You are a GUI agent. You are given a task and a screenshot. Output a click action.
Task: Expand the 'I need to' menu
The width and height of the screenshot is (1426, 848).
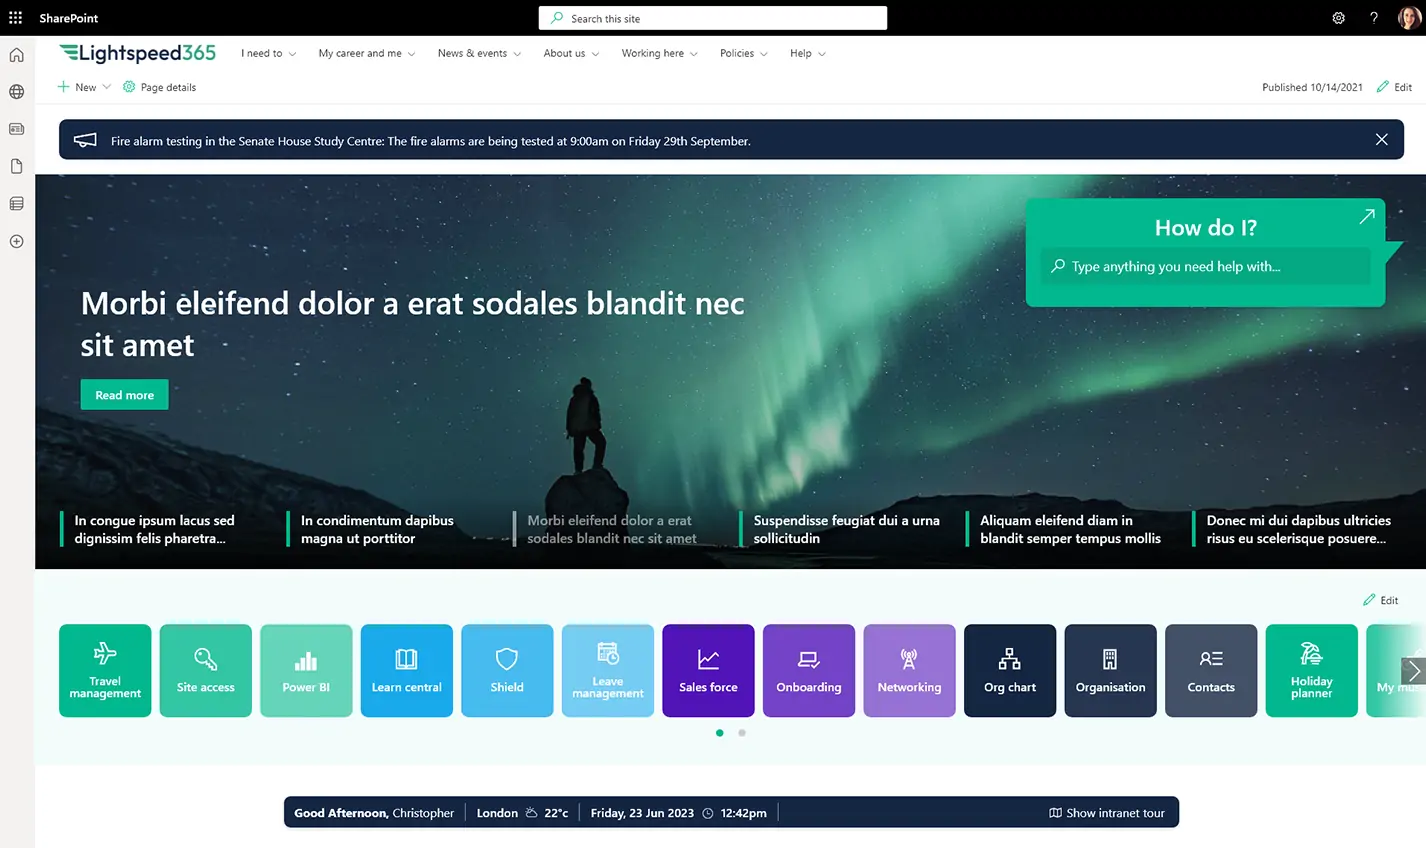tap(268, 54)
